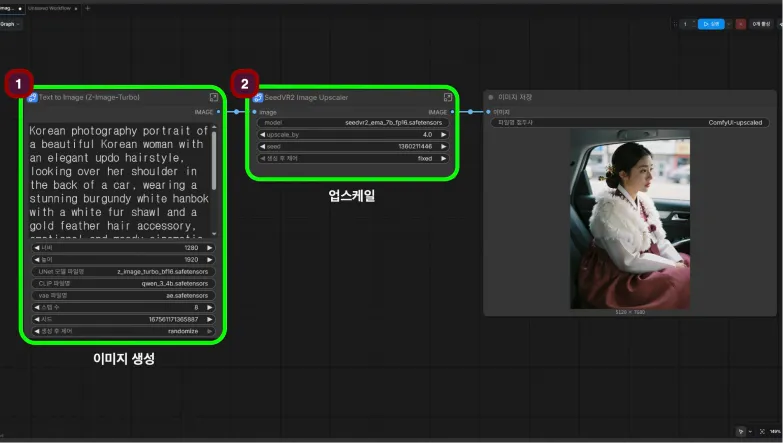Viewport: 783px width, 443px height.
Task: Cycle fixed control forward with right arrow
Action: (x=443, y=159)
